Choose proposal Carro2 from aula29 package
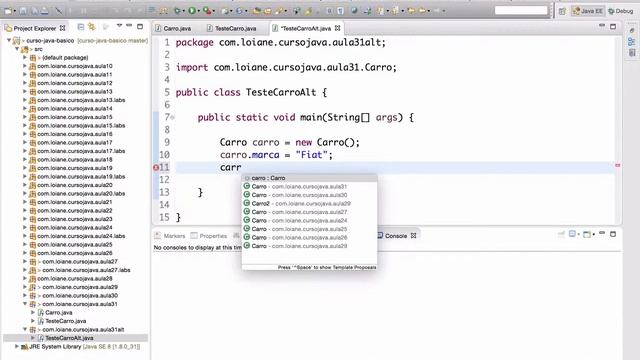The width and height of the screenshot is (640, 360). (x=309, y=203)
